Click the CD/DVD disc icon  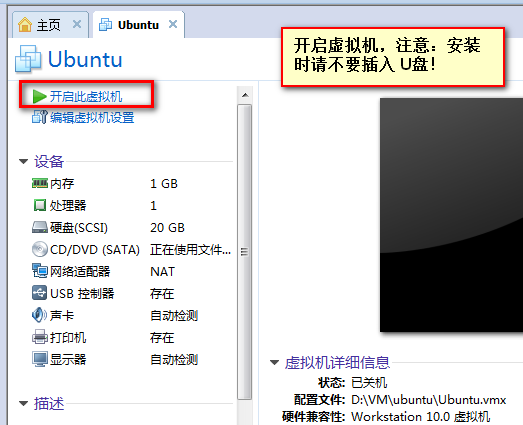(x=40, y=249)
